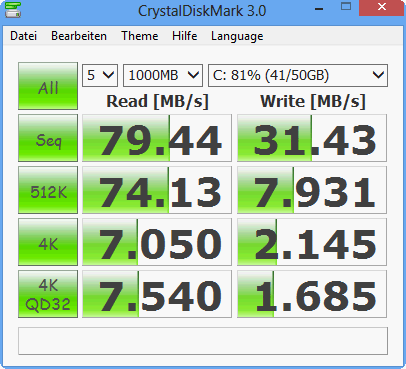406x369 pixels.
Task: Click the empty comment field at bottom
Action: (x=203, y=341)
